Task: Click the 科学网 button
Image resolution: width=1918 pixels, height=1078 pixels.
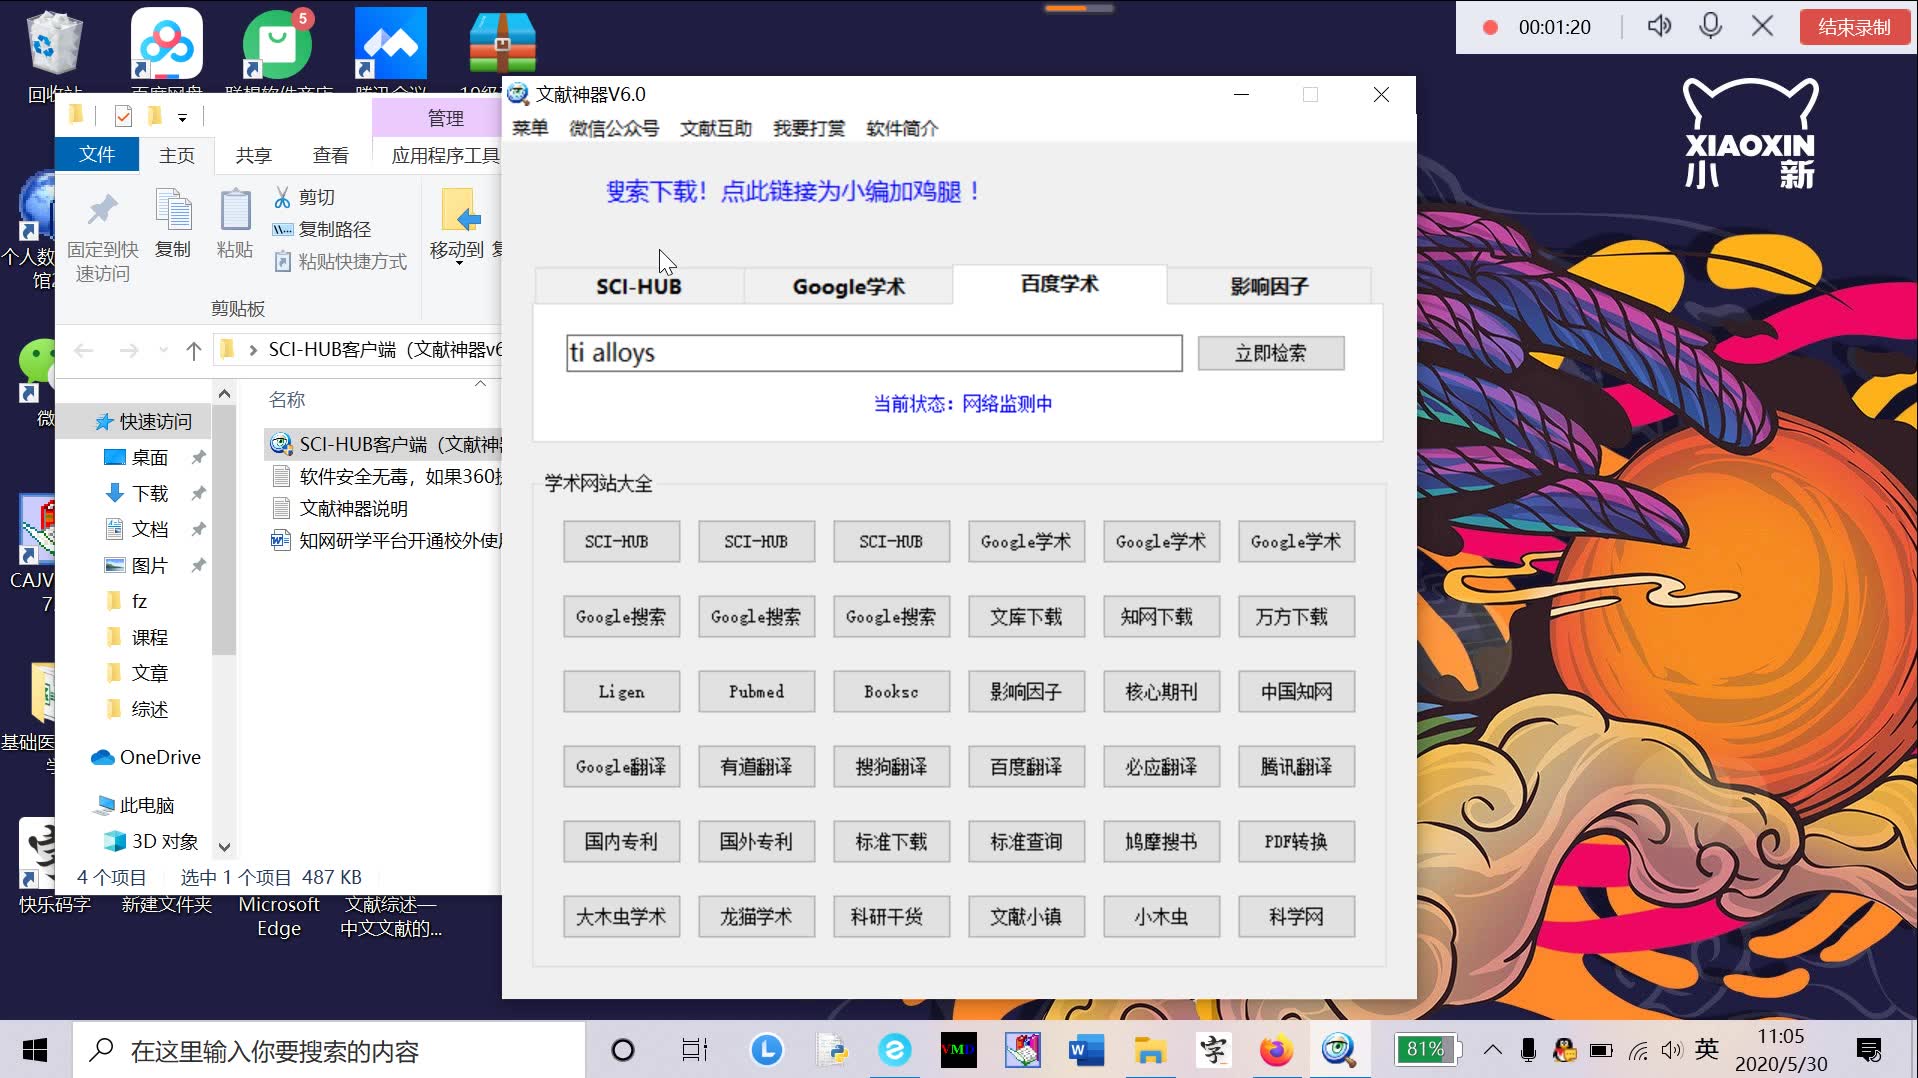Action: click(1296, 917)
